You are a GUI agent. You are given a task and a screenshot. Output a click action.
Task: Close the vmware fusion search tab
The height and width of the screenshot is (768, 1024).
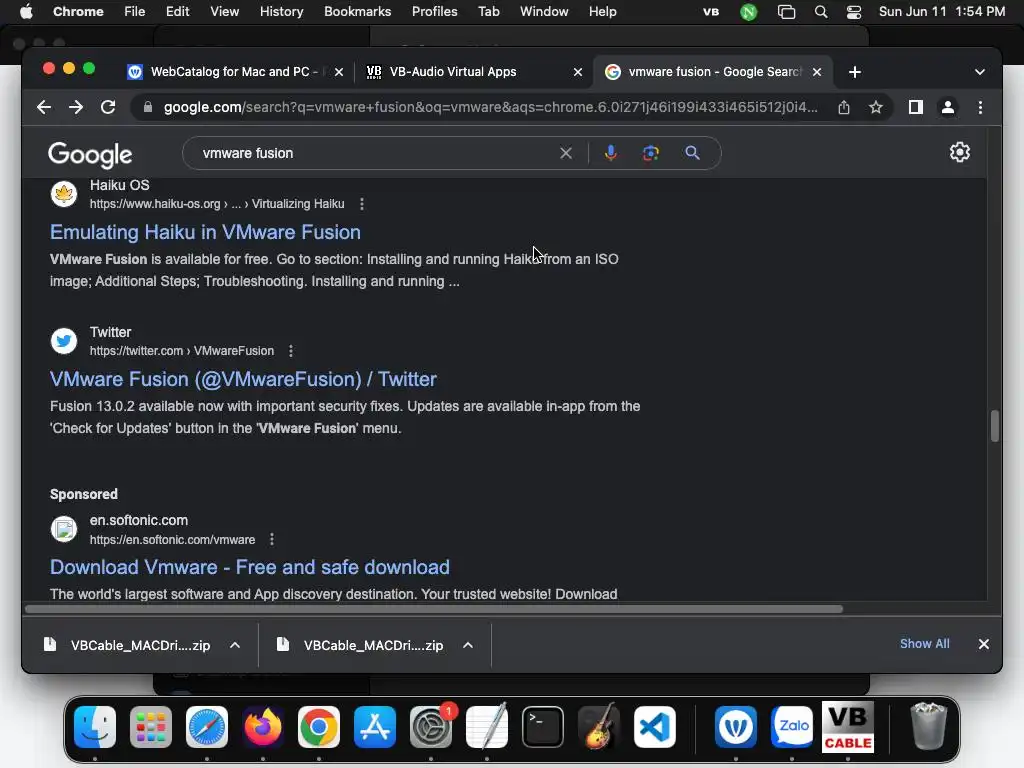point(816,72)
